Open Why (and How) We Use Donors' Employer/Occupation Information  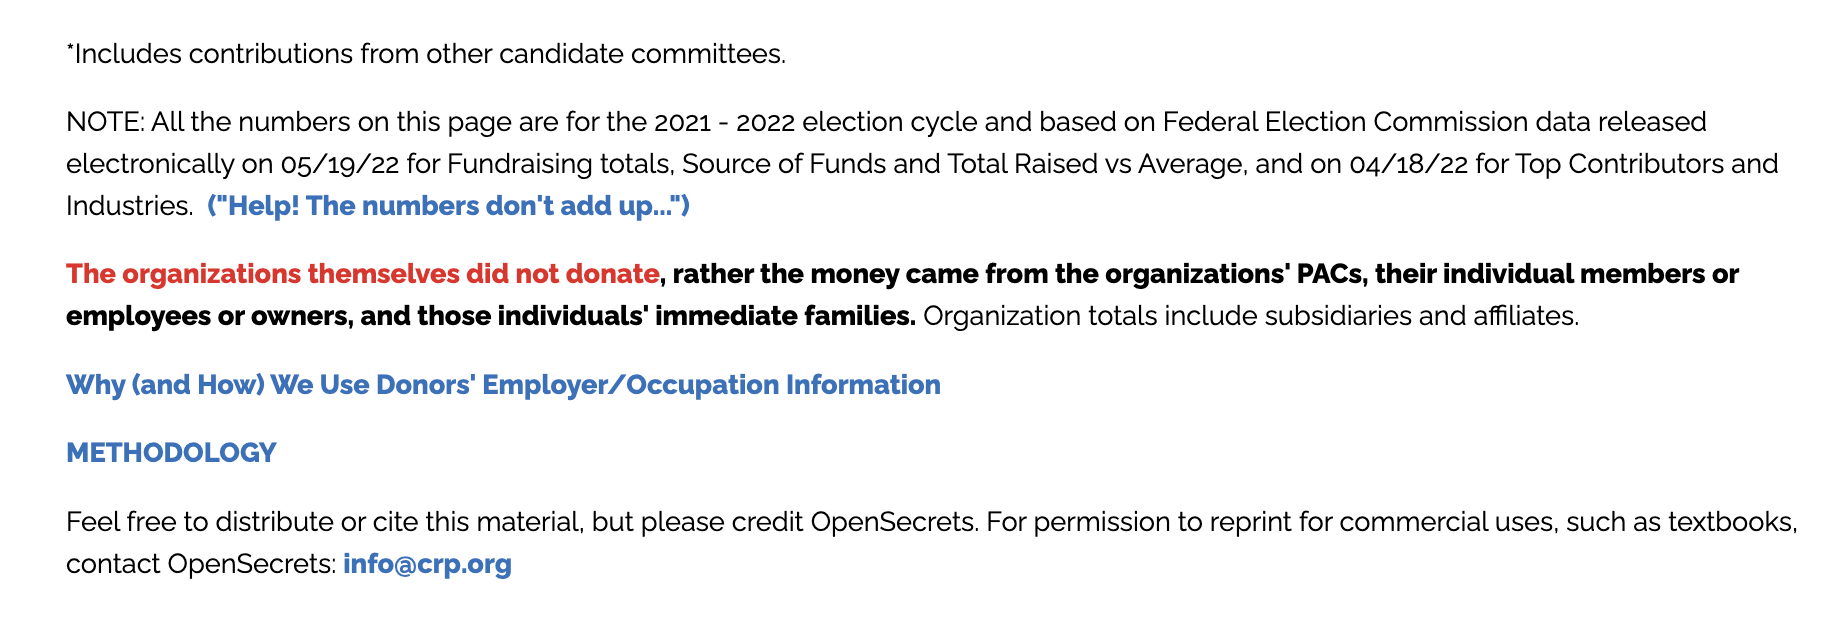pos(503,385)
